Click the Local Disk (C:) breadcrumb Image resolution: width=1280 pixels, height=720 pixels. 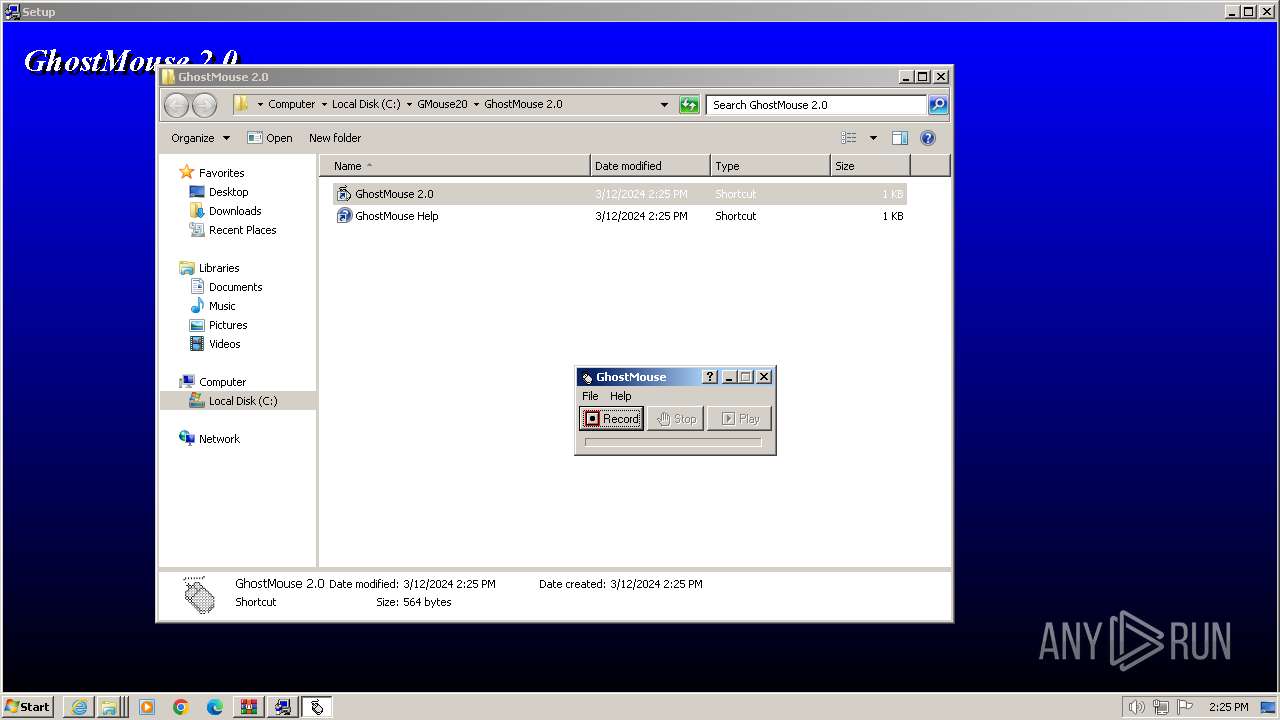click(x=366, y=104)
